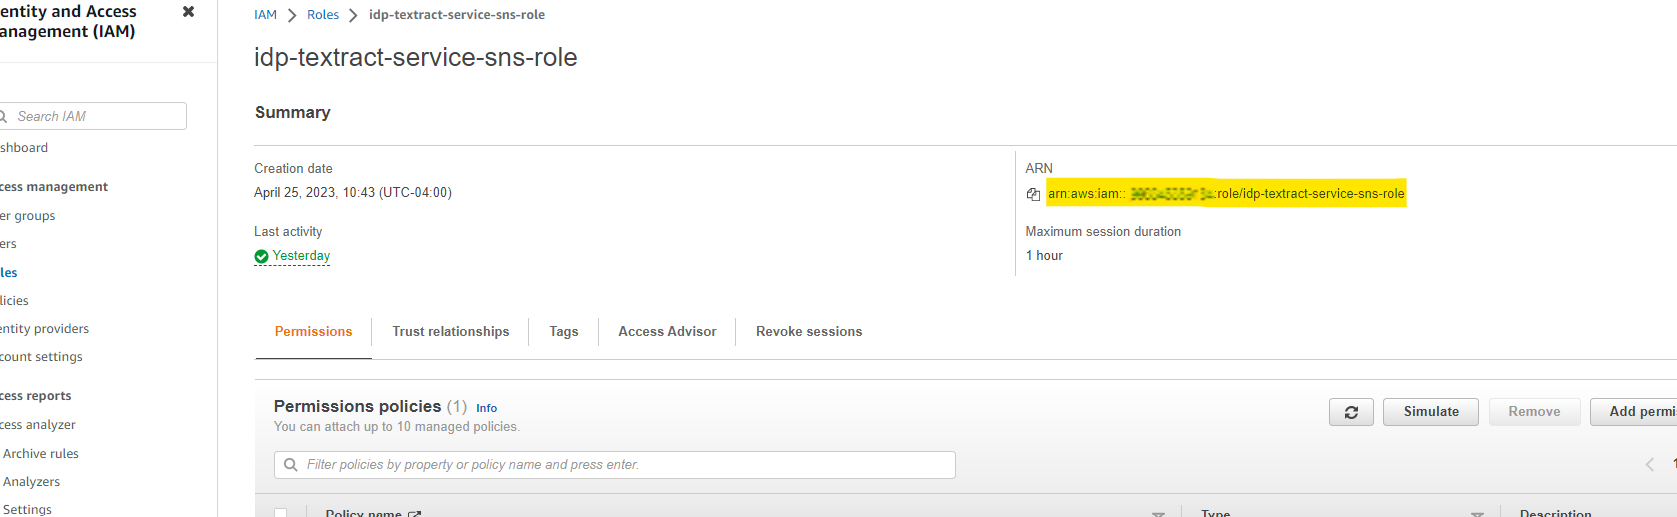Open Identity providers in the sidebar
Screen dimensions: 1677x517
44,329
